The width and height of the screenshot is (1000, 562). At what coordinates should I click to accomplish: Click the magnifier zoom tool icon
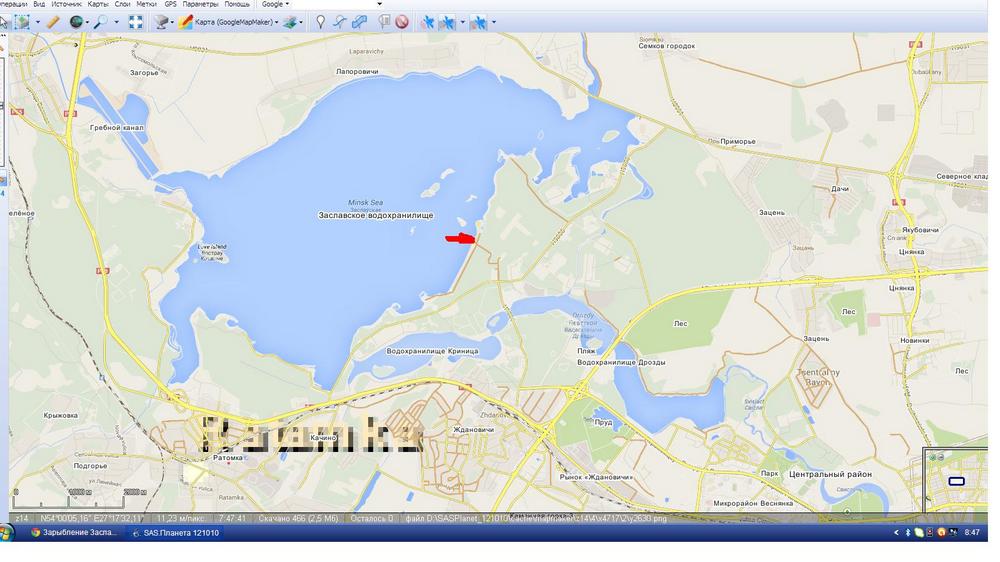[x=101, y=21]
